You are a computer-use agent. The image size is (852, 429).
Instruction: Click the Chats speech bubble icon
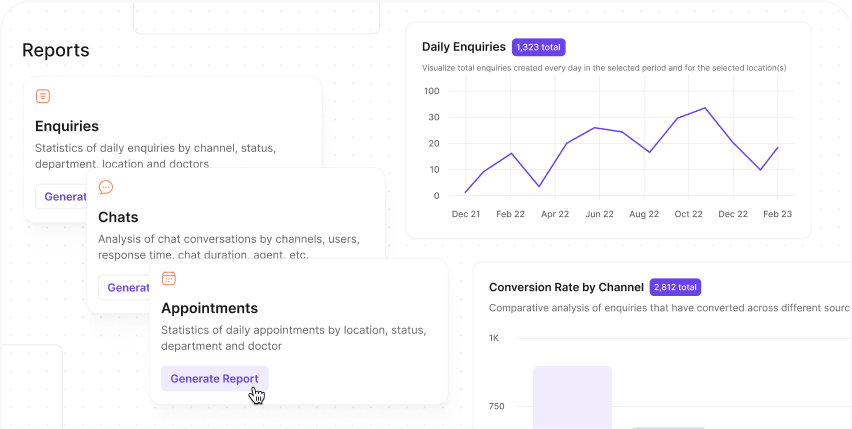point(106,187)
